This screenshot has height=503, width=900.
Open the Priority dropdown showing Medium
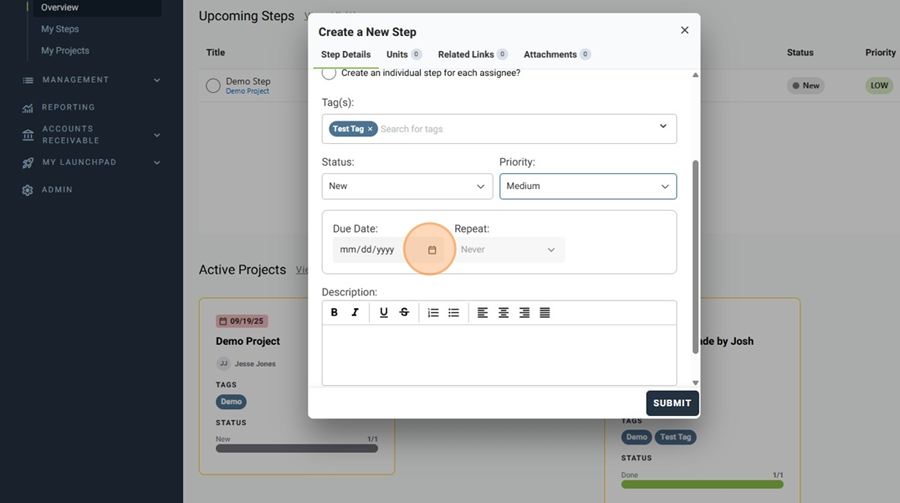pos(588,186)
